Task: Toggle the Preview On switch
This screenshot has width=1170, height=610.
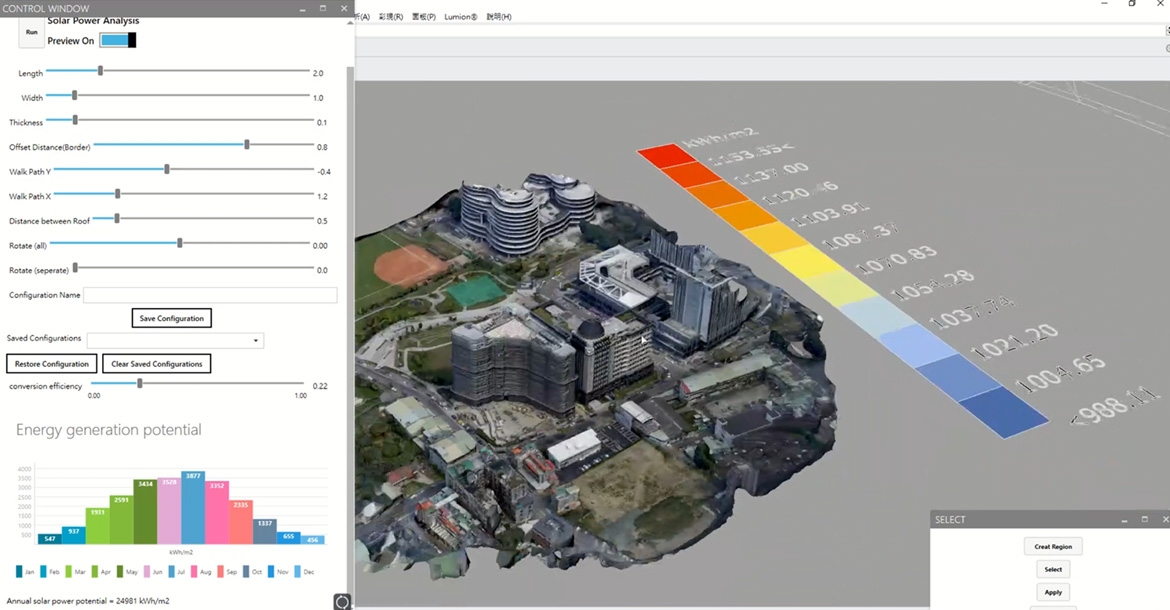Action: pos(118,40)
